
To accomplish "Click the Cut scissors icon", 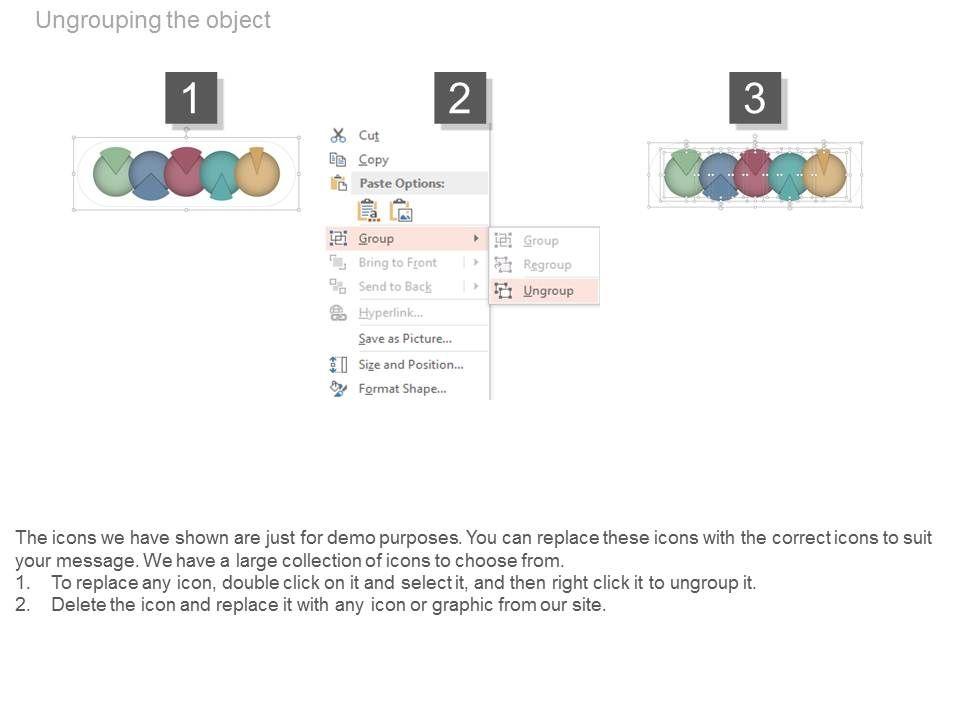I will 338,135.
